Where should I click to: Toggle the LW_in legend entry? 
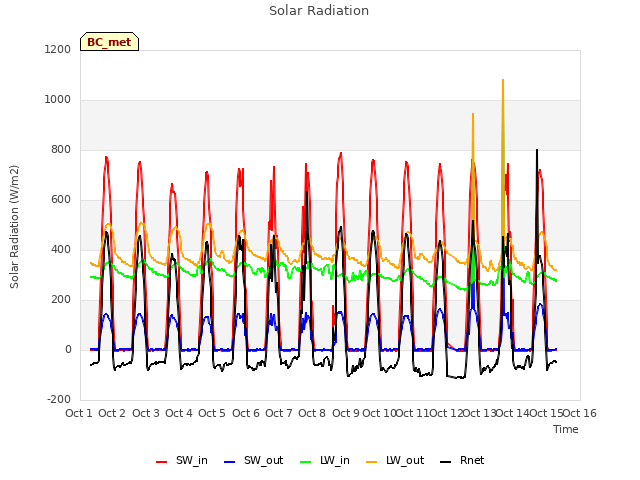pos(325,461)
